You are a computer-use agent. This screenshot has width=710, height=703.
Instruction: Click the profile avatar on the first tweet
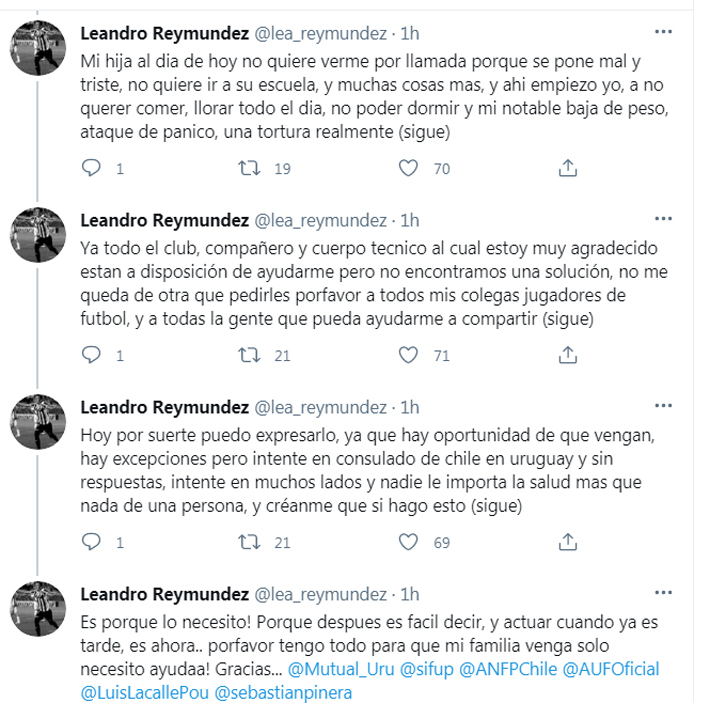38,51
